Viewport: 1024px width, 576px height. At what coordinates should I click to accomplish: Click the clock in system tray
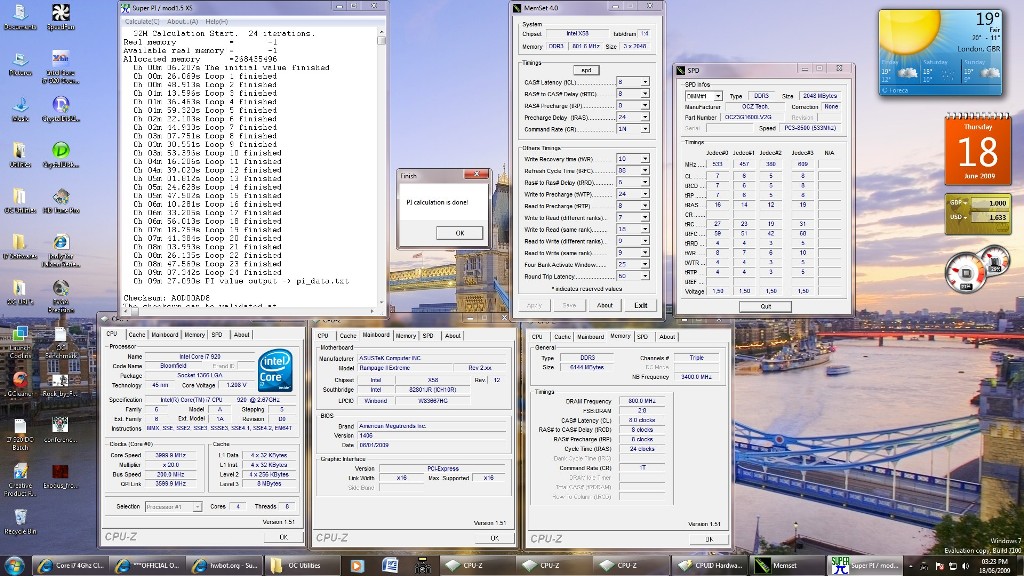[993, 566]
